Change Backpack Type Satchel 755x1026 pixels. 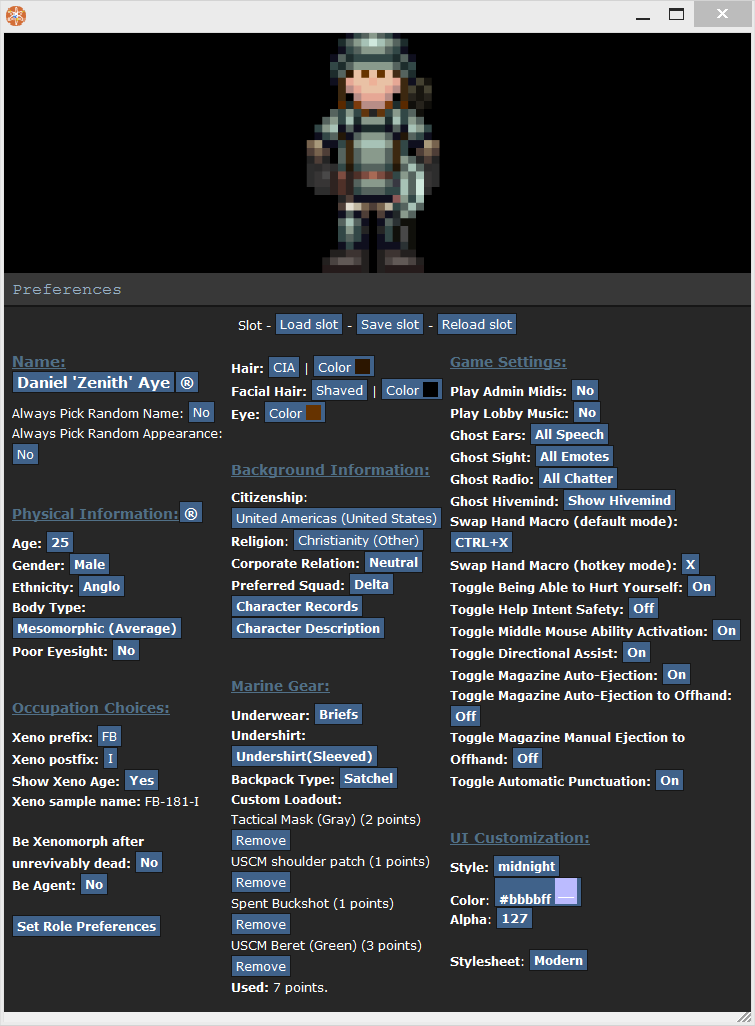(x=368, y=779)
